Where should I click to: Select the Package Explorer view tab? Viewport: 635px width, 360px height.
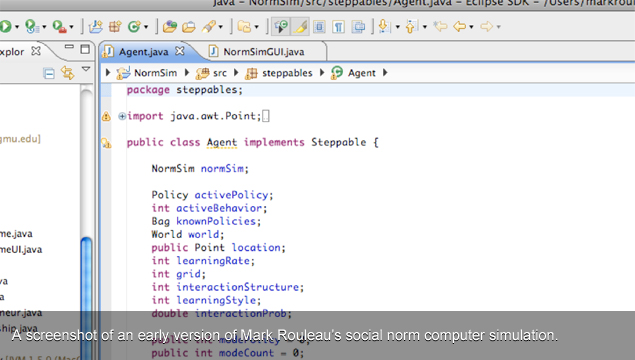[x=12, y=52]
